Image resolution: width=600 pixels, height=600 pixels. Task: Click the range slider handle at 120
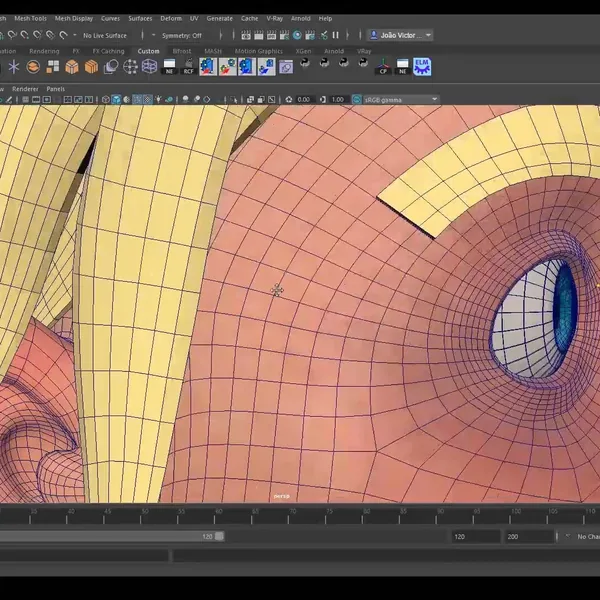(219, 536)
